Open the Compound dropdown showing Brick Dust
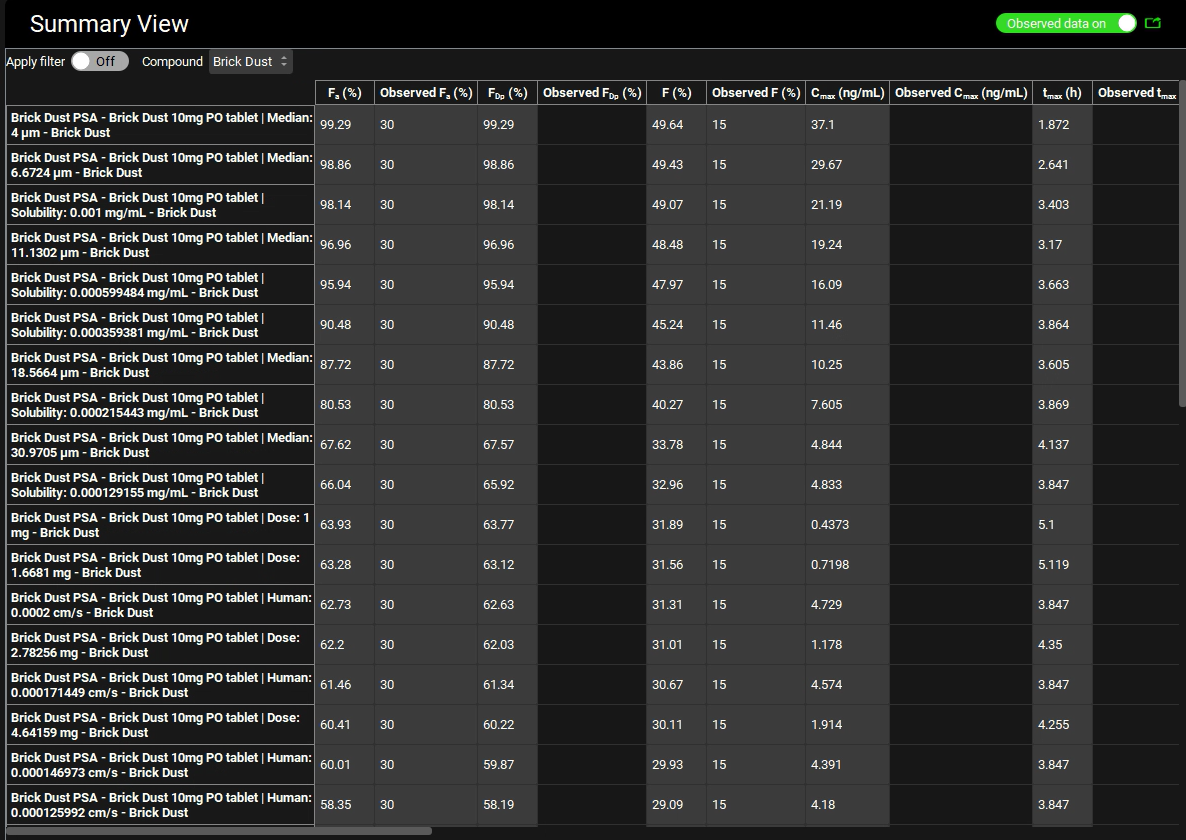The image size is (1186, 840). pyautogui.click(x=251, y=61)
